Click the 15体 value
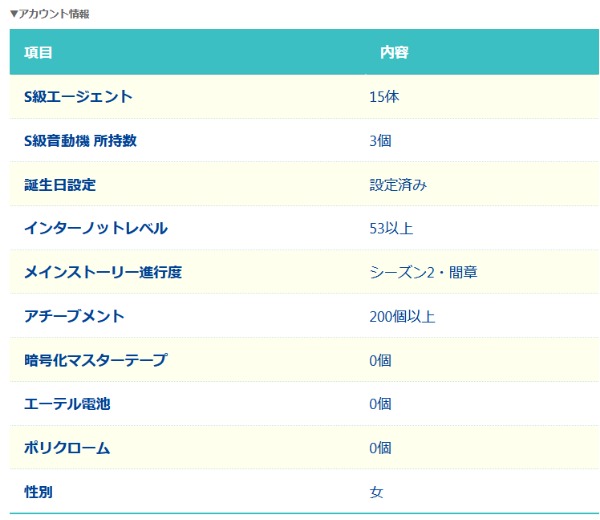The height and width of the screenshot is (520, 600). point(385,97)
